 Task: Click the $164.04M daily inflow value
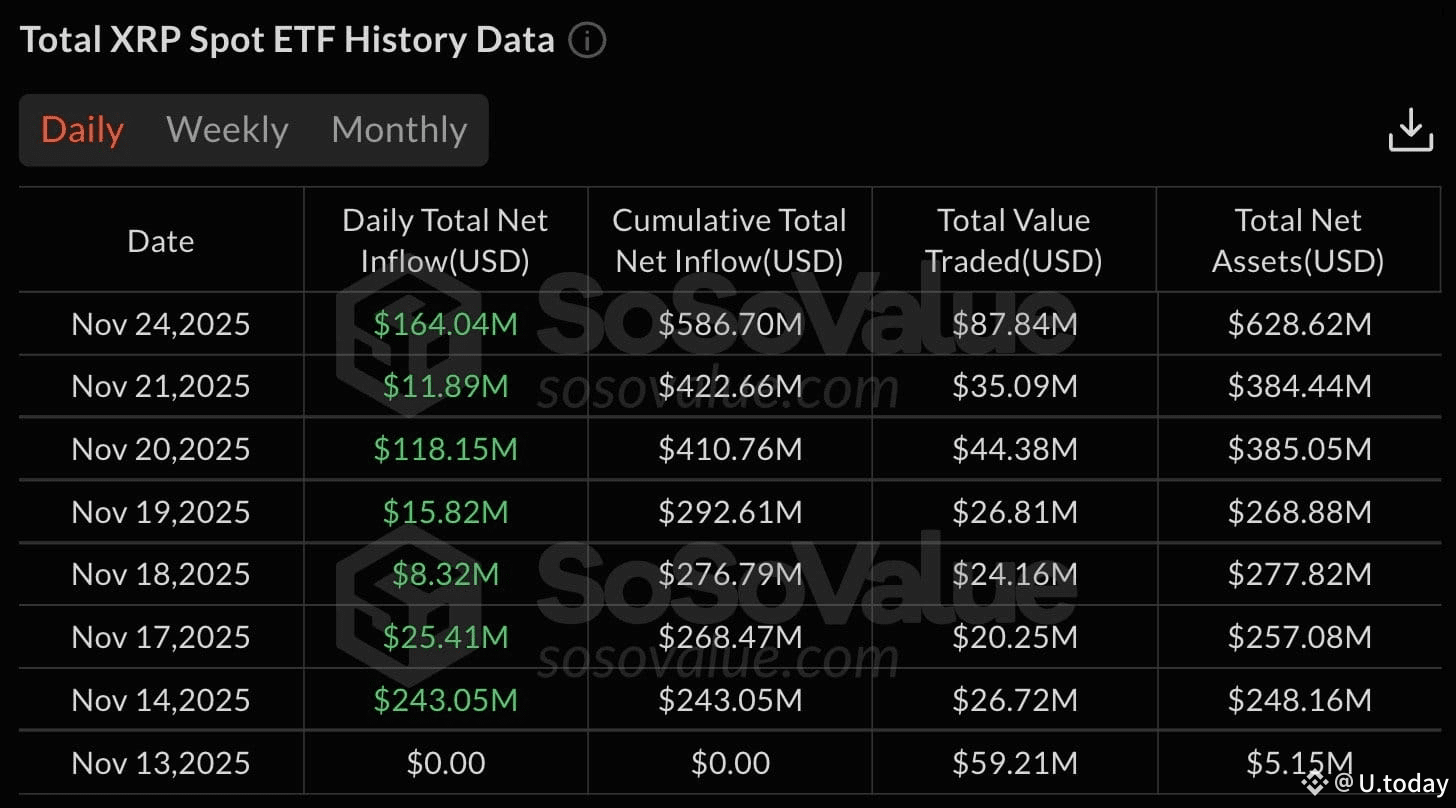pyautogui.click(x=445, y=324)
